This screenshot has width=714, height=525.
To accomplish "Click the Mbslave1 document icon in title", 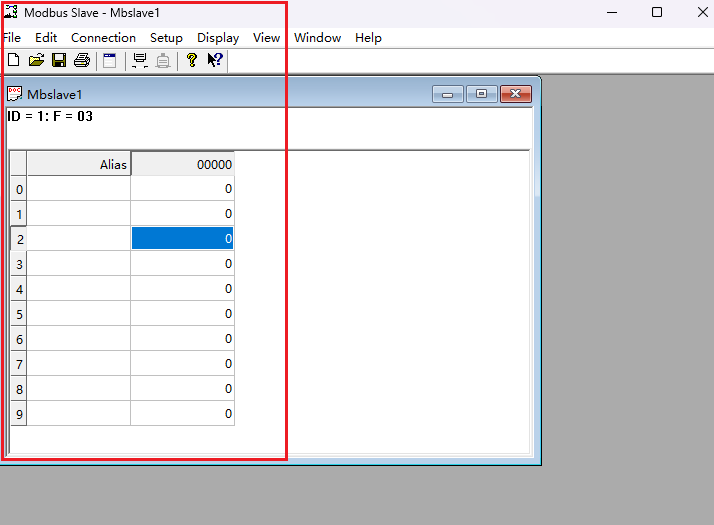I will [x=15, y=94].
